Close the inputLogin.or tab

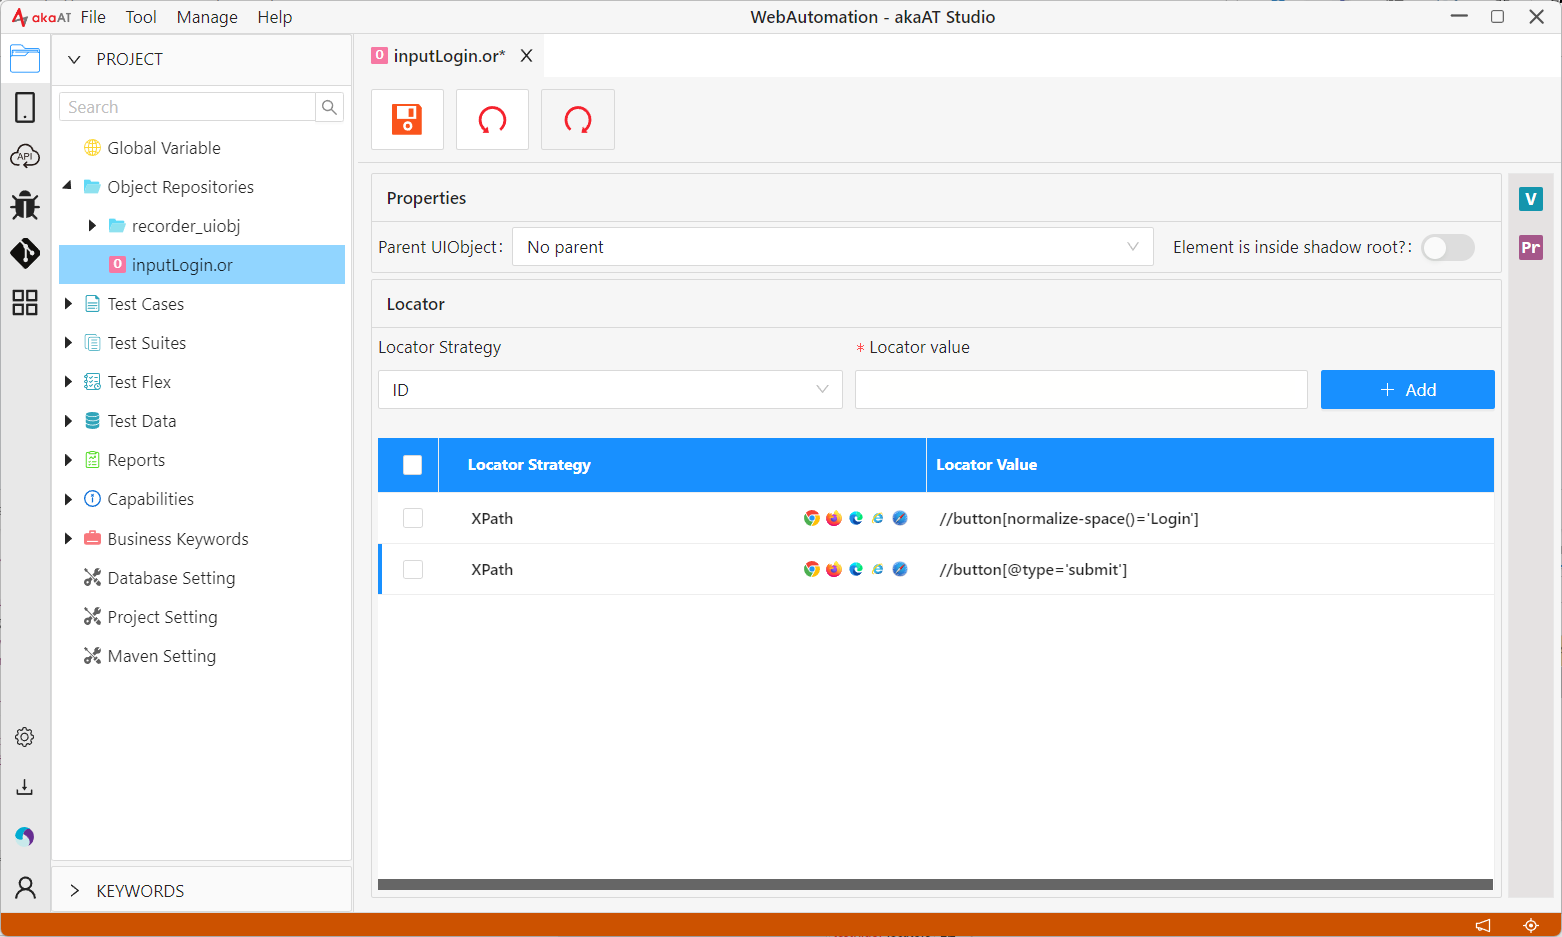(526, 56)
